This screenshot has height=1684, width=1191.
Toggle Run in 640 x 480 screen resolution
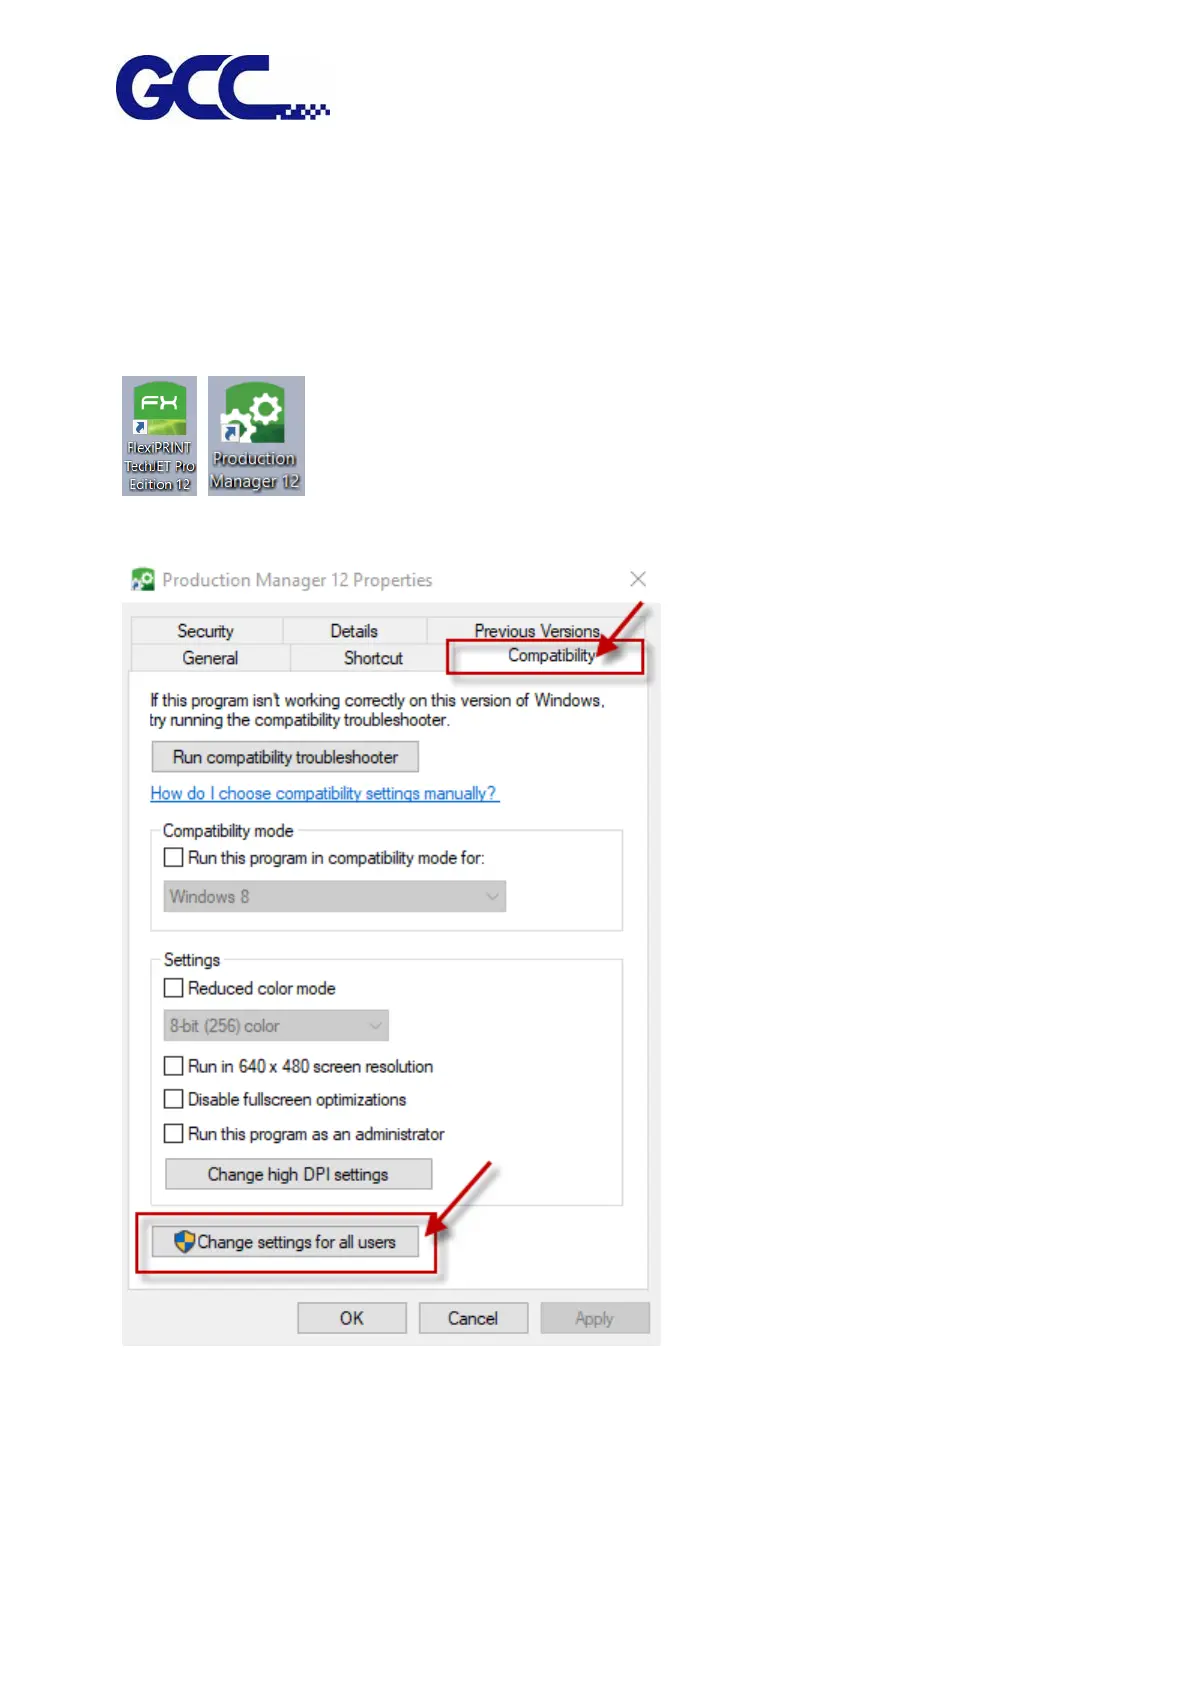tap(173, 1066)
